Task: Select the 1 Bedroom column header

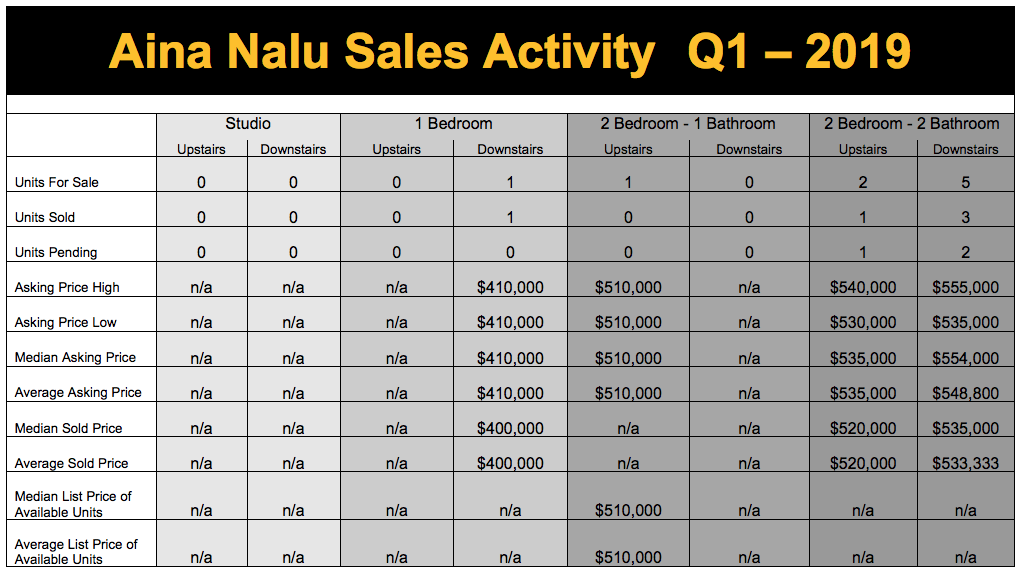Action: pos(453,124)
